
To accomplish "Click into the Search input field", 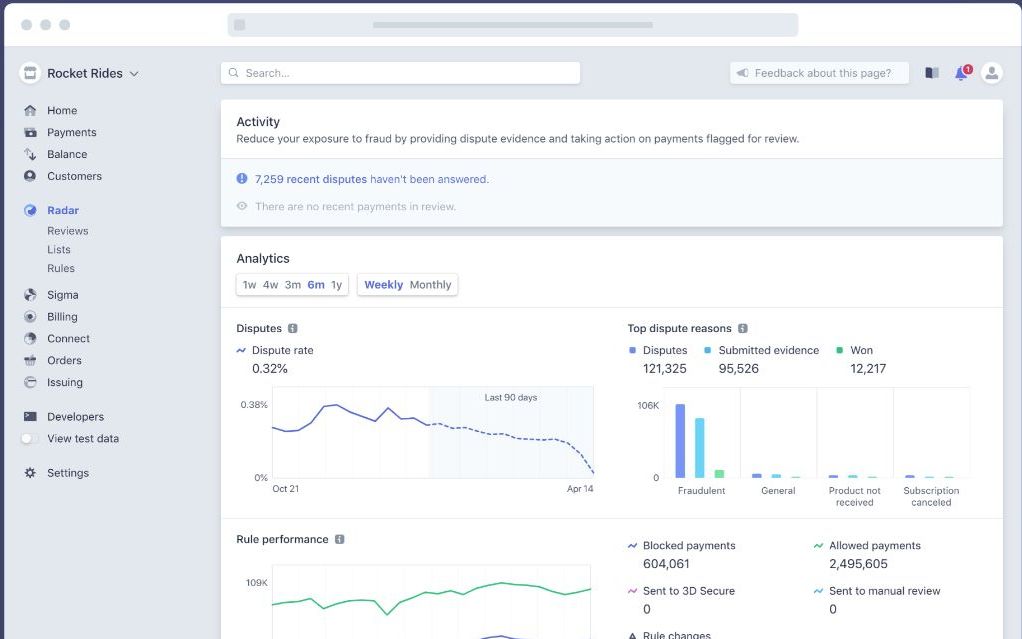I will click(x=400, y=73).
